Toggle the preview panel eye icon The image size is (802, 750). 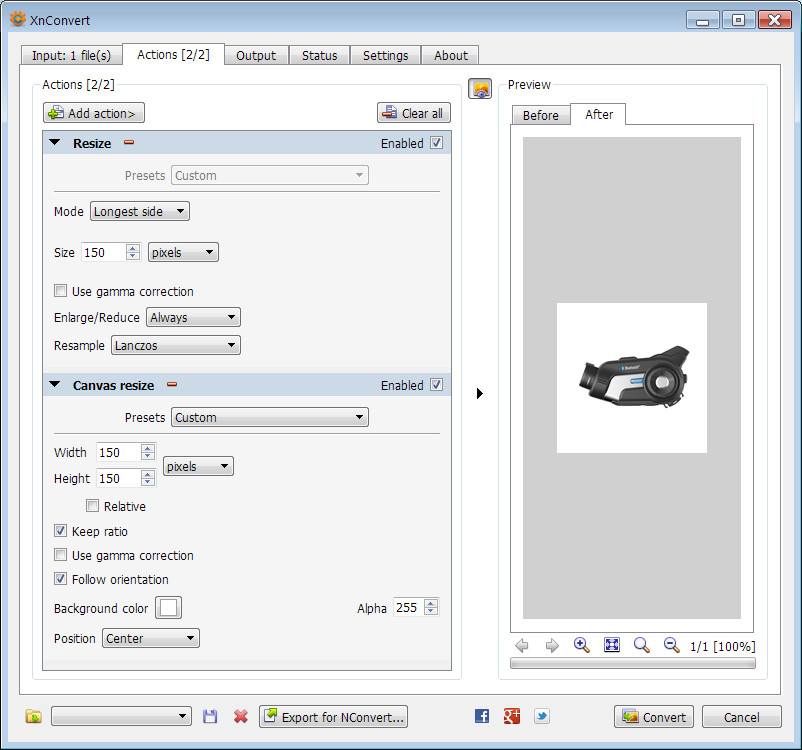coord(480,89)
